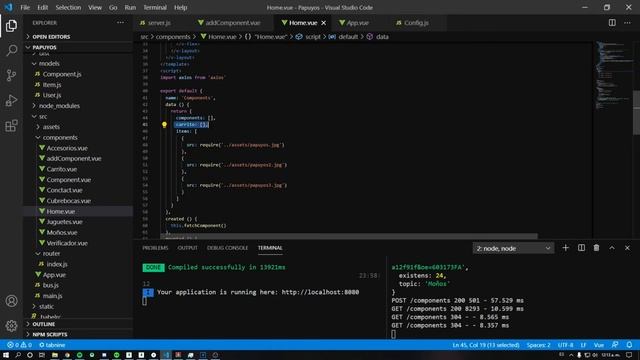Open User.js in models folder
Image resolution: width=640 pixels, height=360 pixels.
pos(52,95)
